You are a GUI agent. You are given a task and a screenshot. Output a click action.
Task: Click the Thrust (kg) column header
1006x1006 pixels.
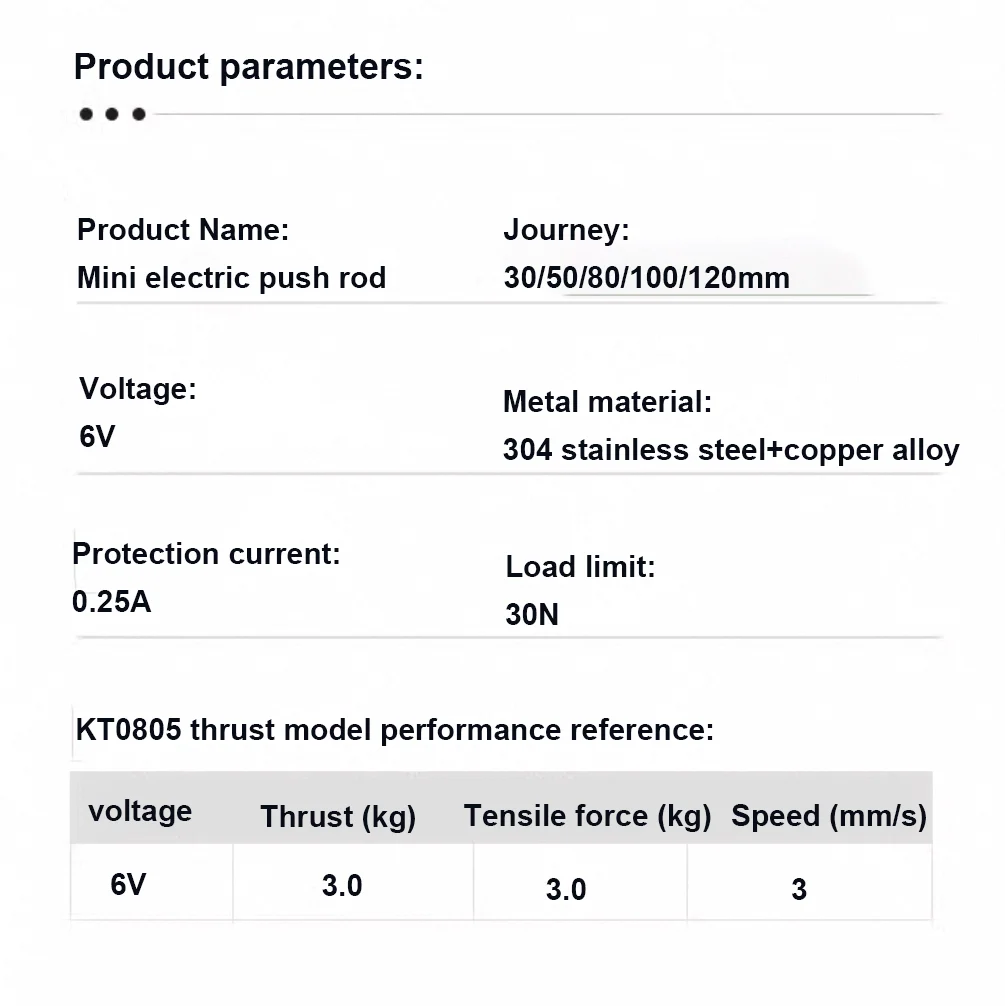[338, 817]
